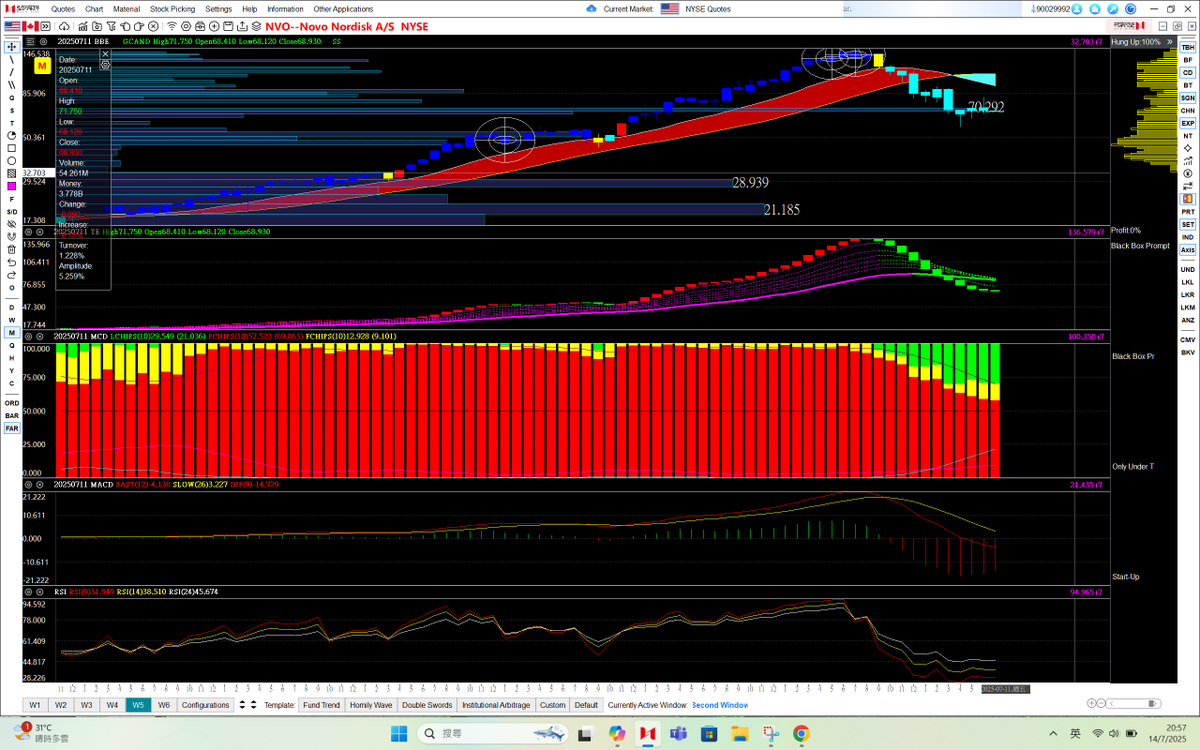Apply the Fund Trend template
1200x750 pixels.
tap(321, 705)
